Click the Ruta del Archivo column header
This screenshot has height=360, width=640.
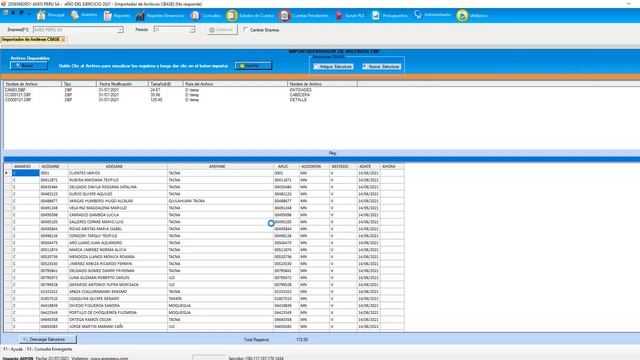click(235, 84)
